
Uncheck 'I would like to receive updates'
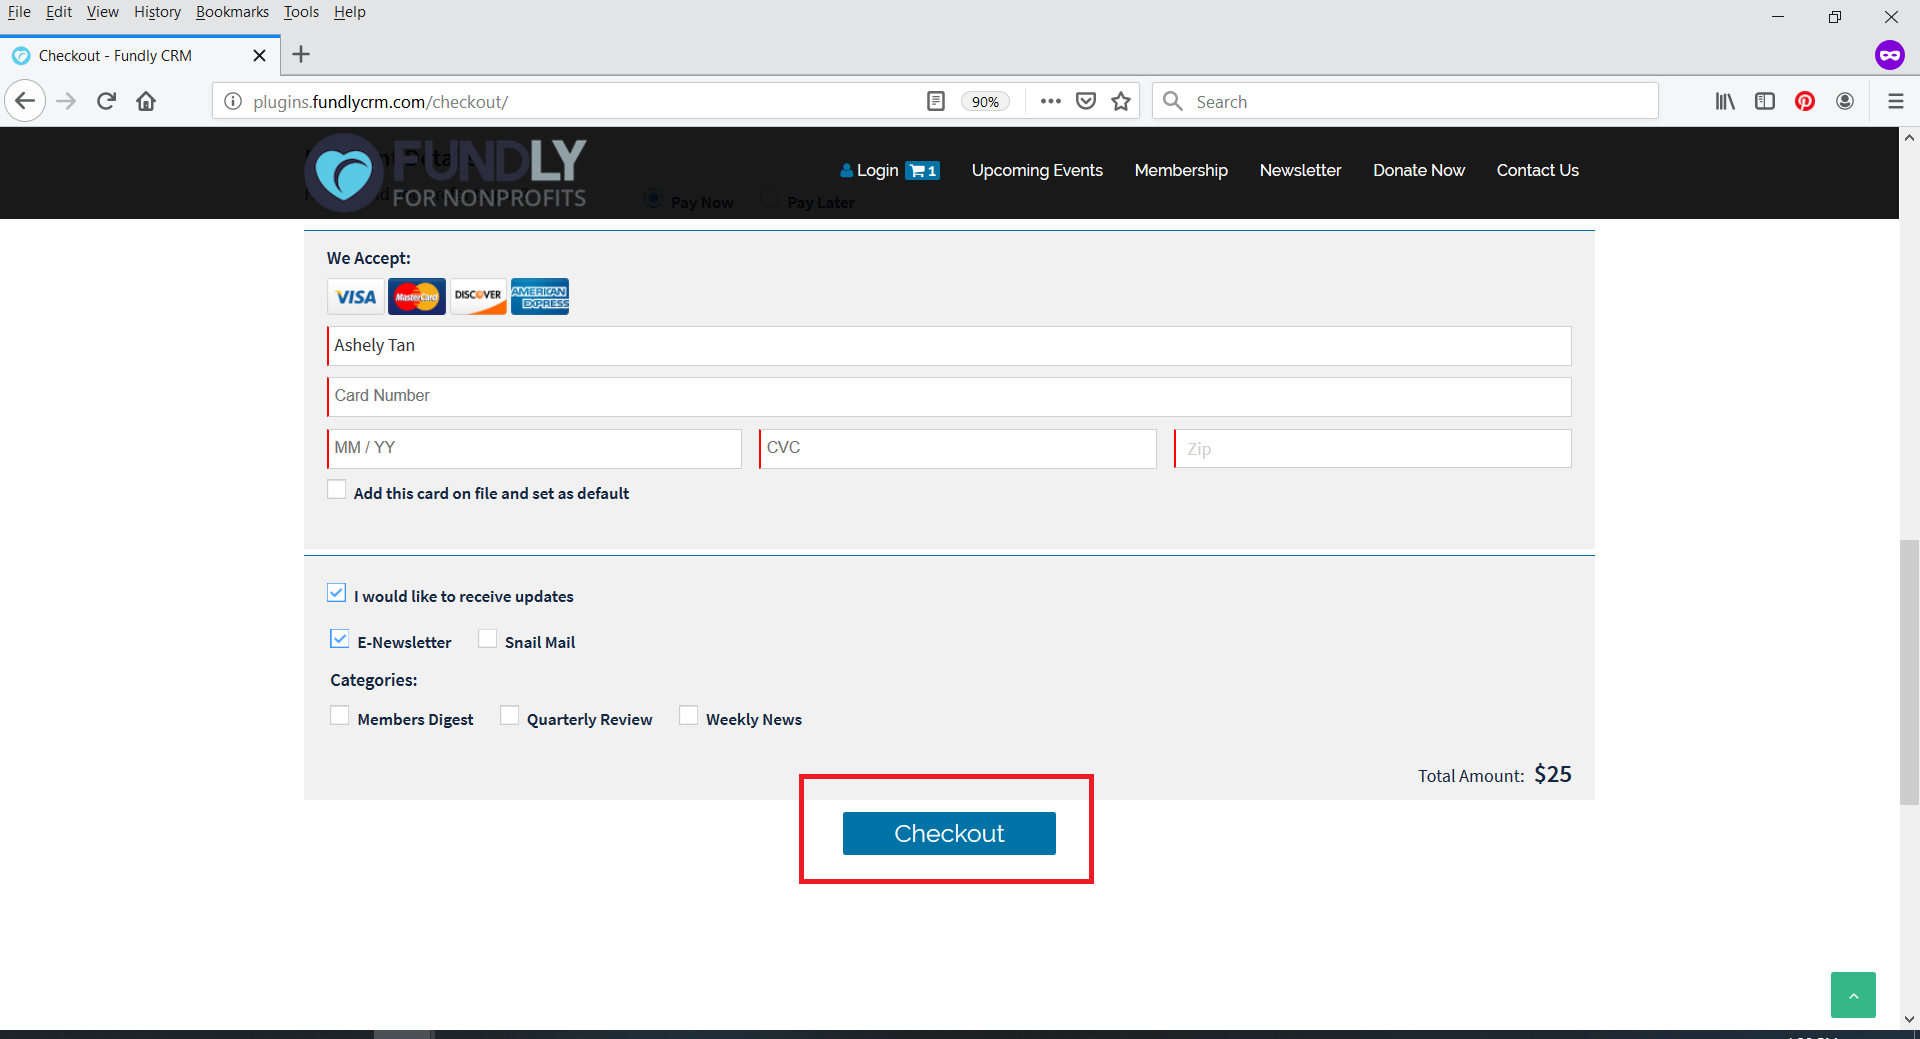[337, 593]
